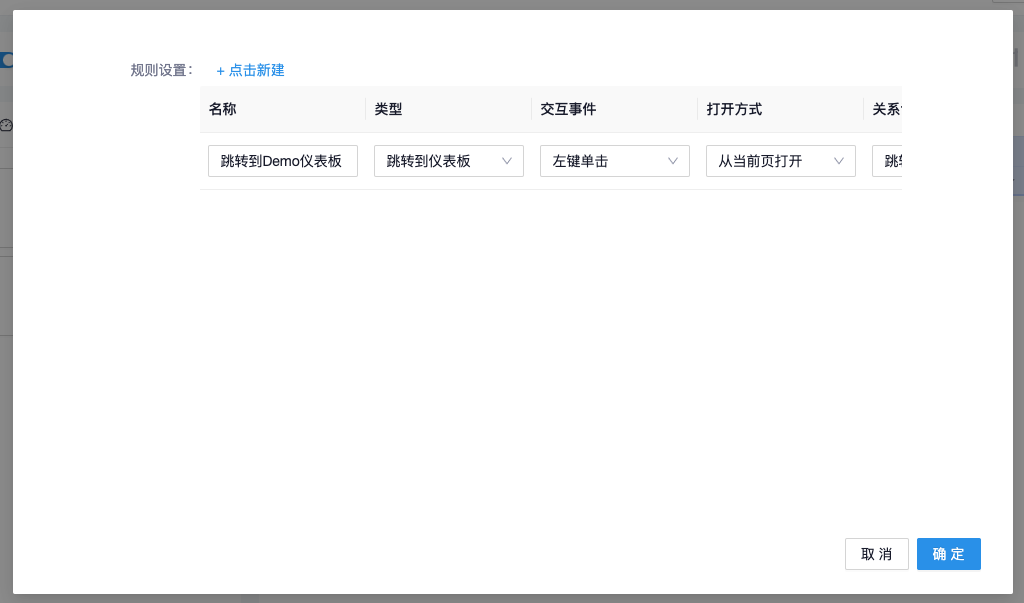Image resolution: width=1024 pixels, height=603 pixels.
Task: Click the plus icon beside 点击新建
Action: pyautogui.click(x=220, y=71)
